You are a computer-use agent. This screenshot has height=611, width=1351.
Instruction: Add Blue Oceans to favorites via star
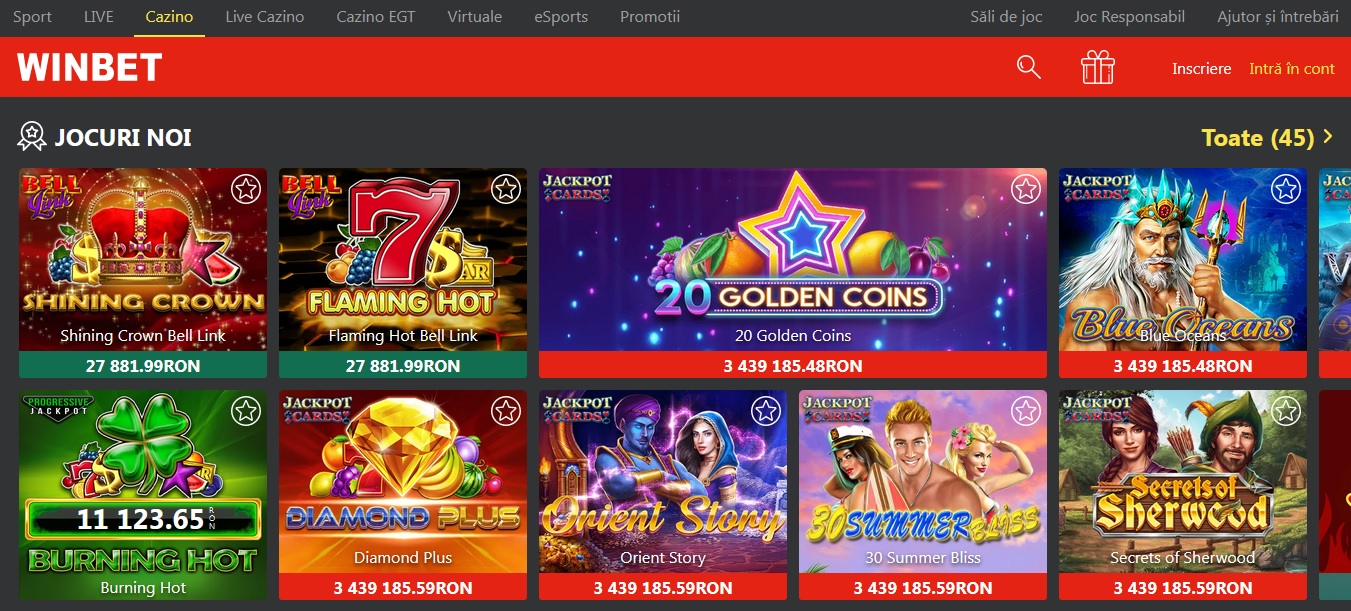(x=1286, y=188)
